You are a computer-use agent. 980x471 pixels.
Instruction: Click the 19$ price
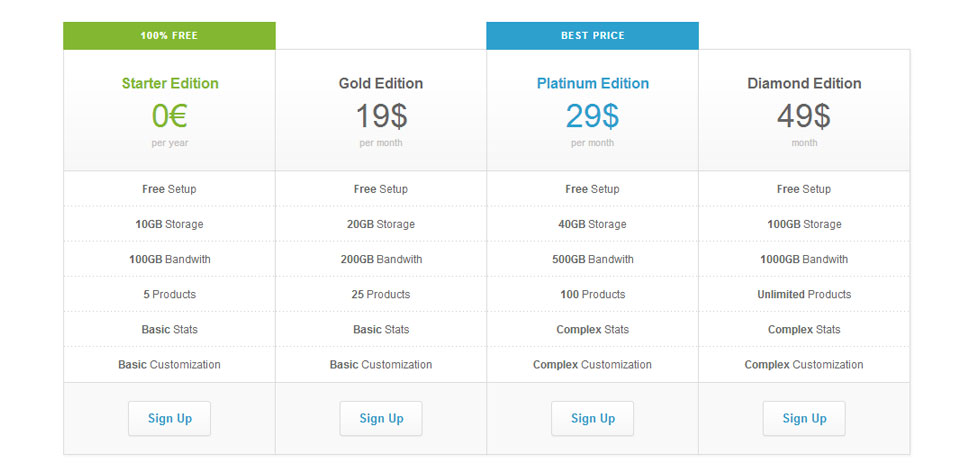(381, 116)
